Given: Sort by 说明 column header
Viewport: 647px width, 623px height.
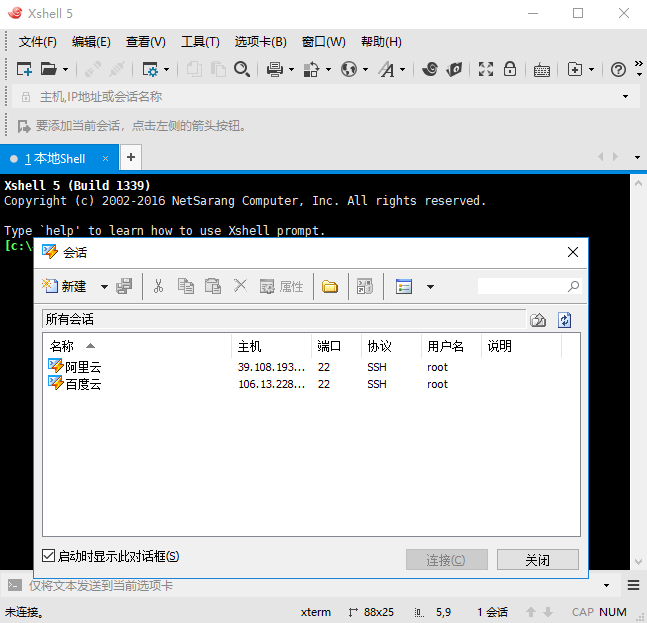Looking at the screenshot, I should click(522, 346).
